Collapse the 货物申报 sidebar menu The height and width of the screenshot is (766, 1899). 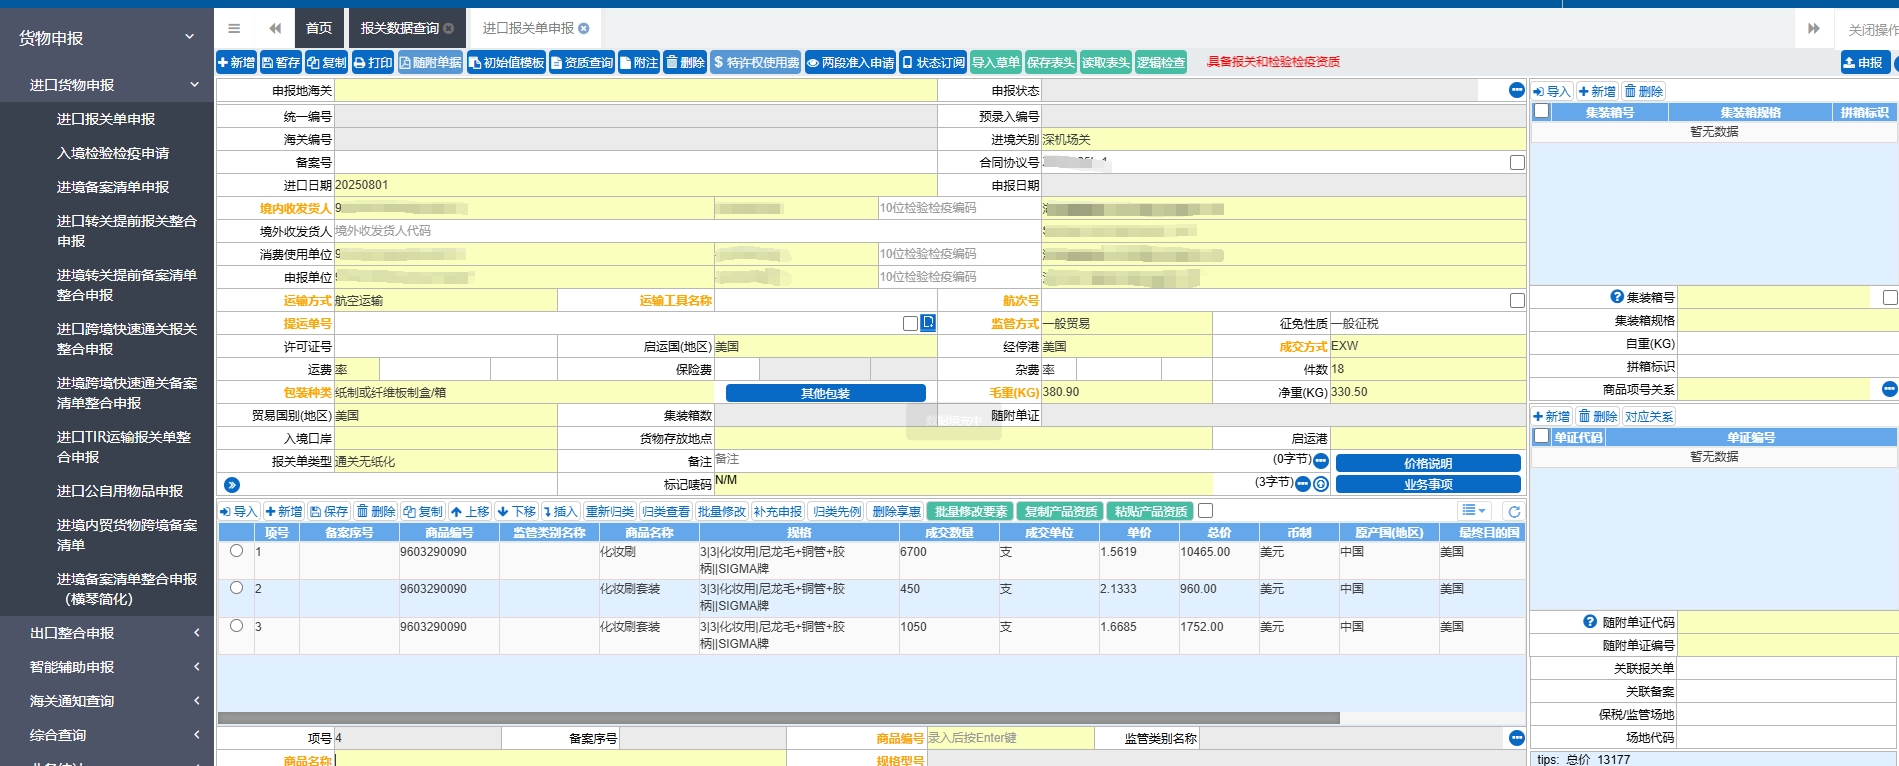(107, 38)
